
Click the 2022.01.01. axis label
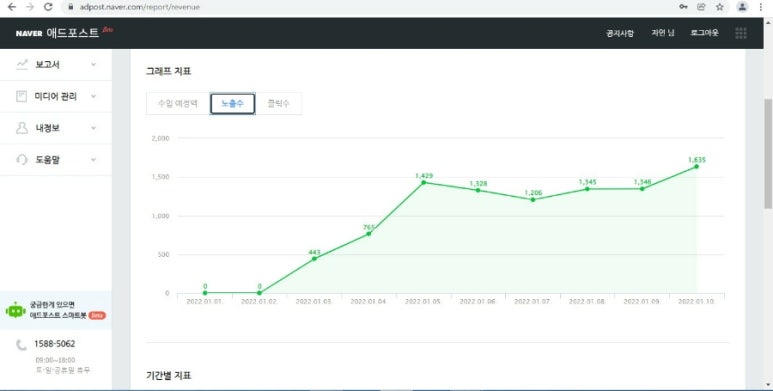point(205,301)
